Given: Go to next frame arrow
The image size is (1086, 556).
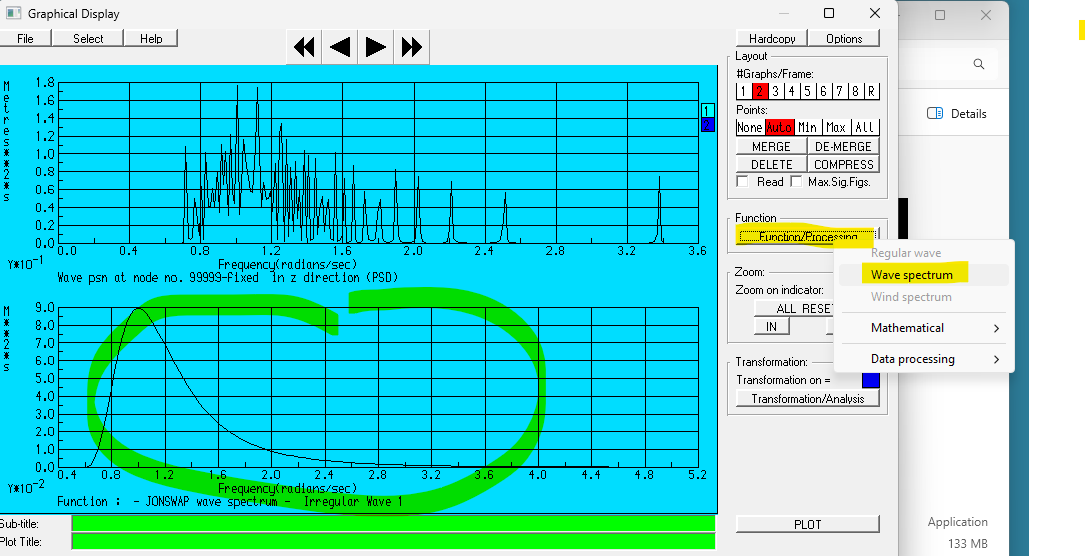Looking at the screenshot, I should point(375,47).
